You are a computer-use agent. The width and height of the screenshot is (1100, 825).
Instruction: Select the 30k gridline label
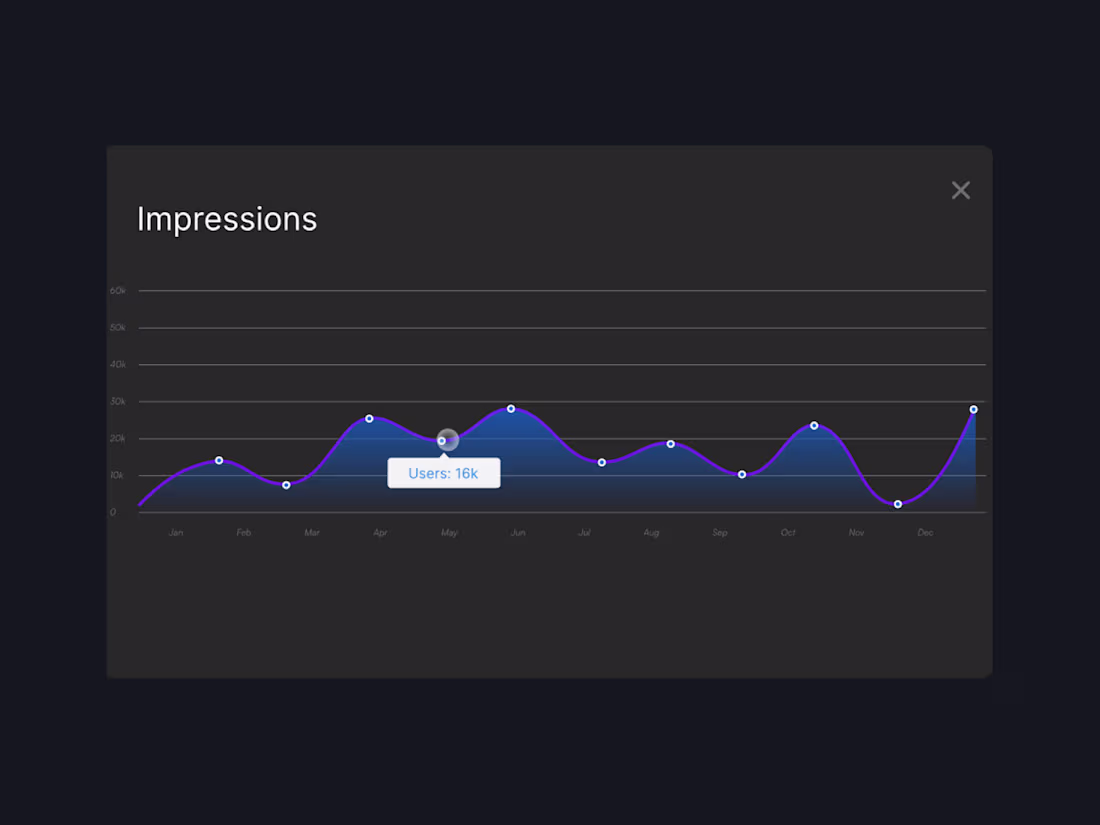click(x=116, y=401)
